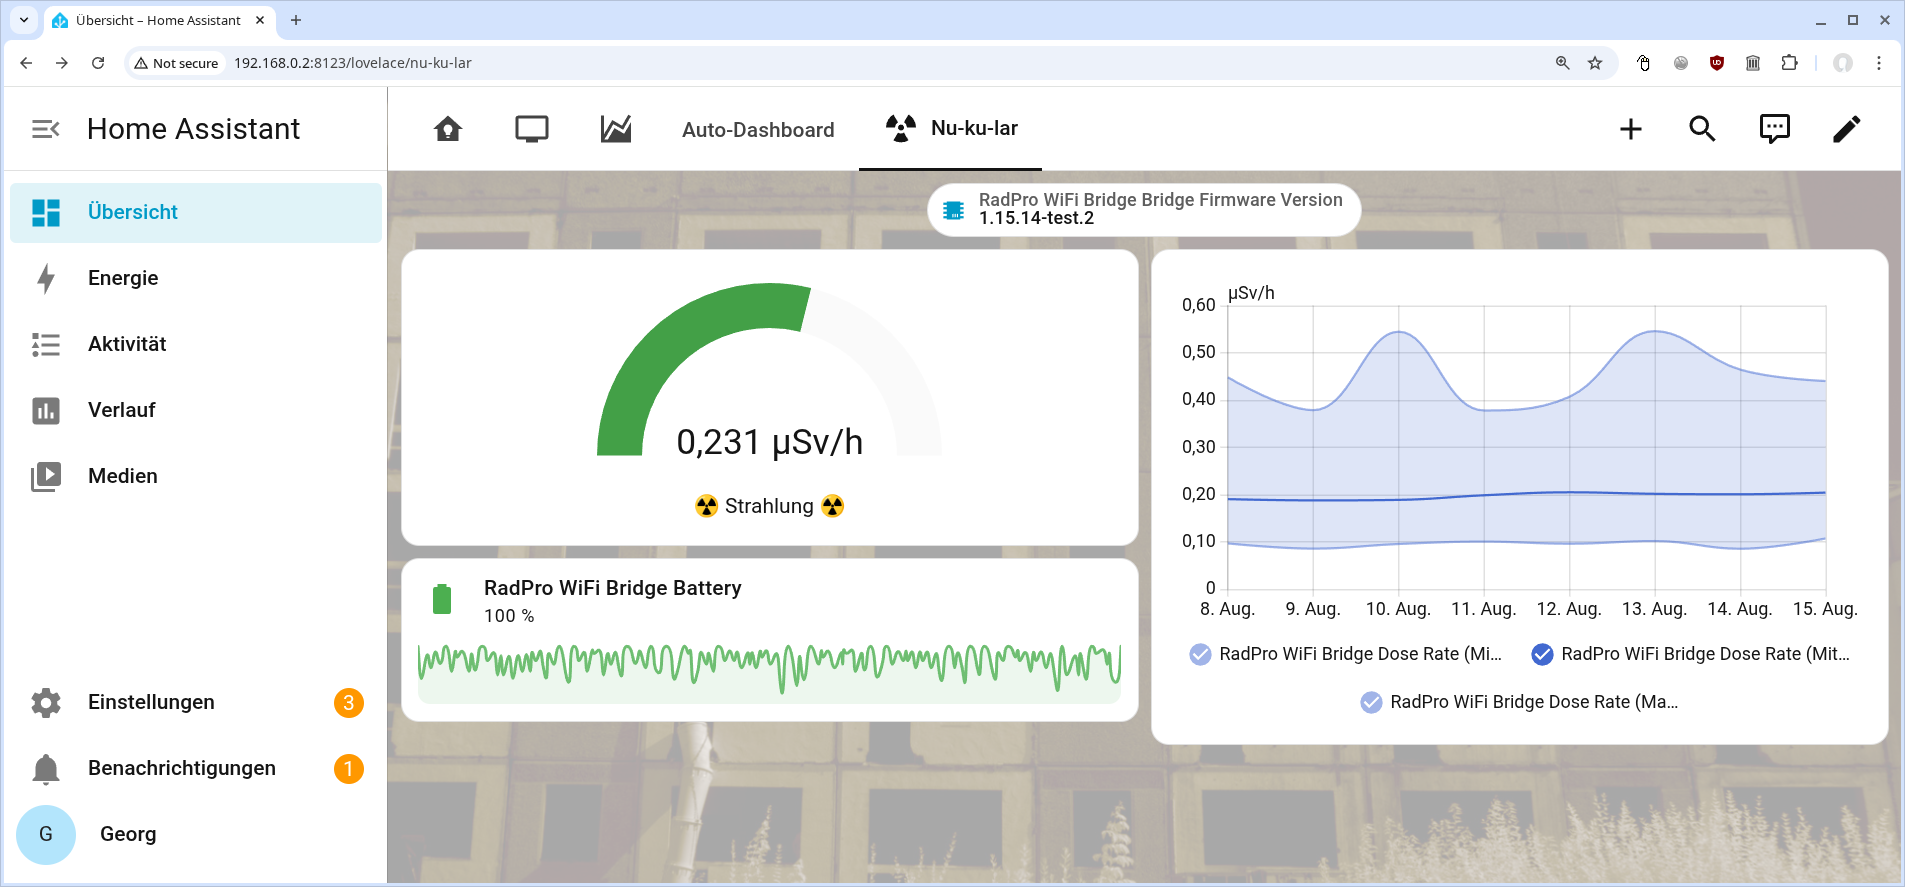The height and width of the screenshot is (887, 1905).
Task: Open the Strahlung gauge card
Action: (x=770, y=397)
